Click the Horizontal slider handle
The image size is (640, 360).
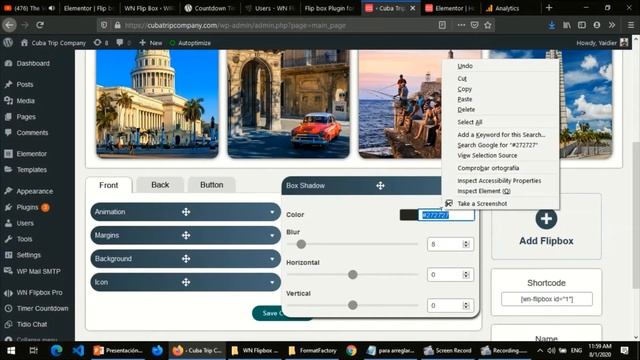click(353, 275)
